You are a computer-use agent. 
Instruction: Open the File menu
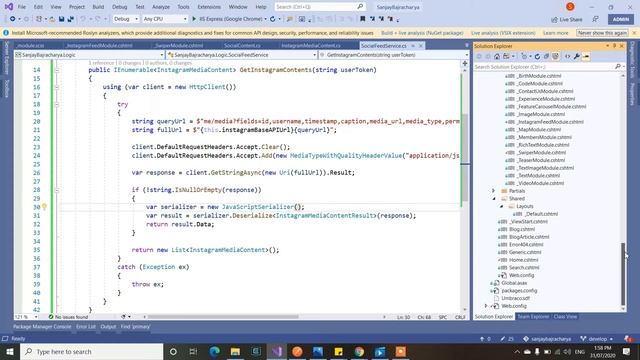coord(22,7)
